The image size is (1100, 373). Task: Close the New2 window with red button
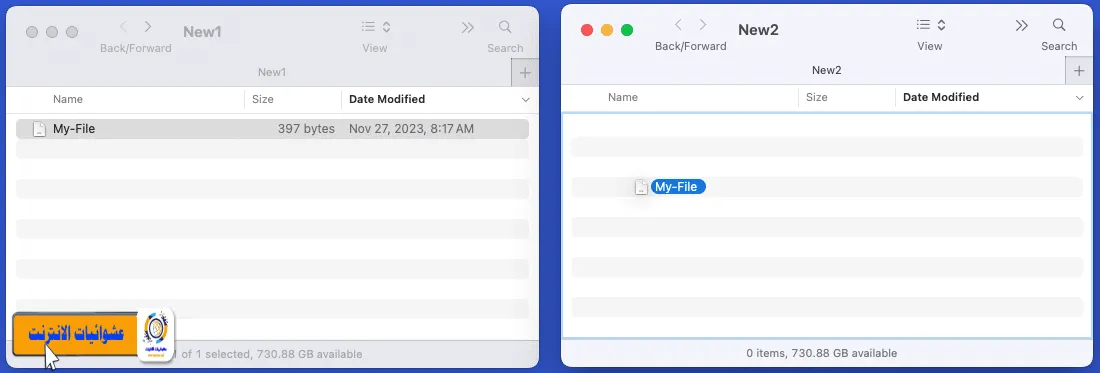click(x=587, y=30)
